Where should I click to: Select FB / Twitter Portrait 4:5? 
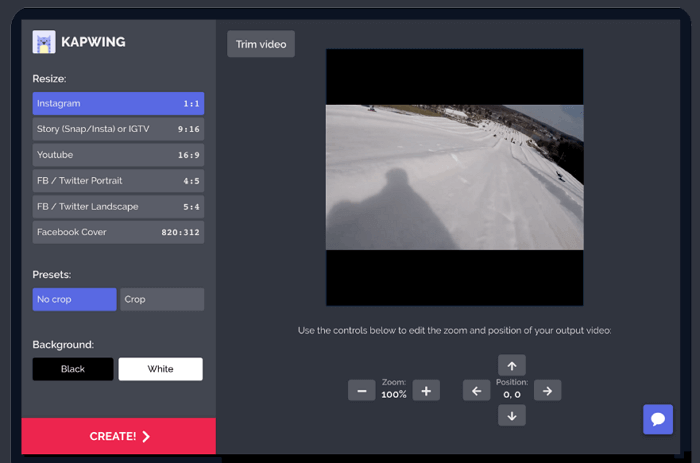[x=118, y=181]
